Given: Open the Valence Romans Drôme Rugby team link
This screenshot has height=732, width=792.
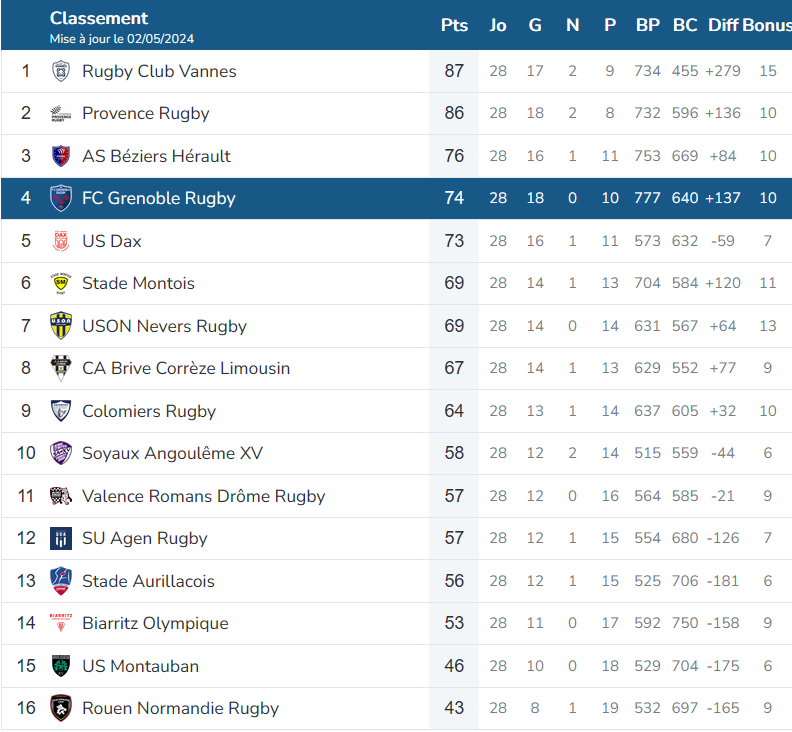Looking at the screenshot, I should [204, 496].
